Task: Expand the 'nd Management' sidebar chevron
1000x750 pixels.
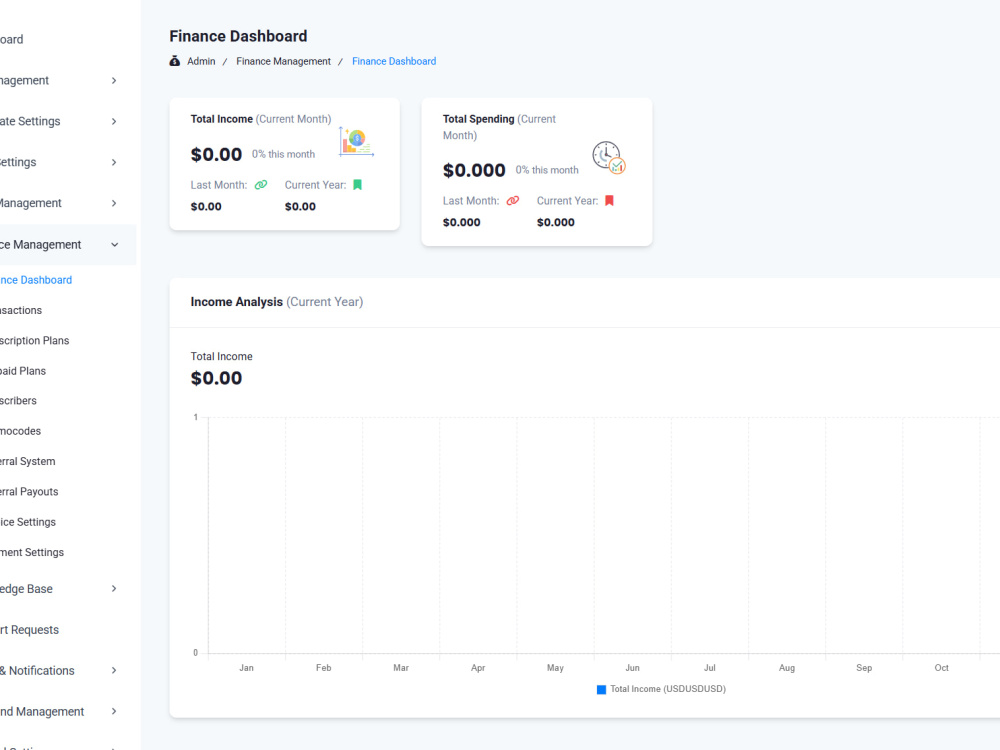Action: point(114,711)
